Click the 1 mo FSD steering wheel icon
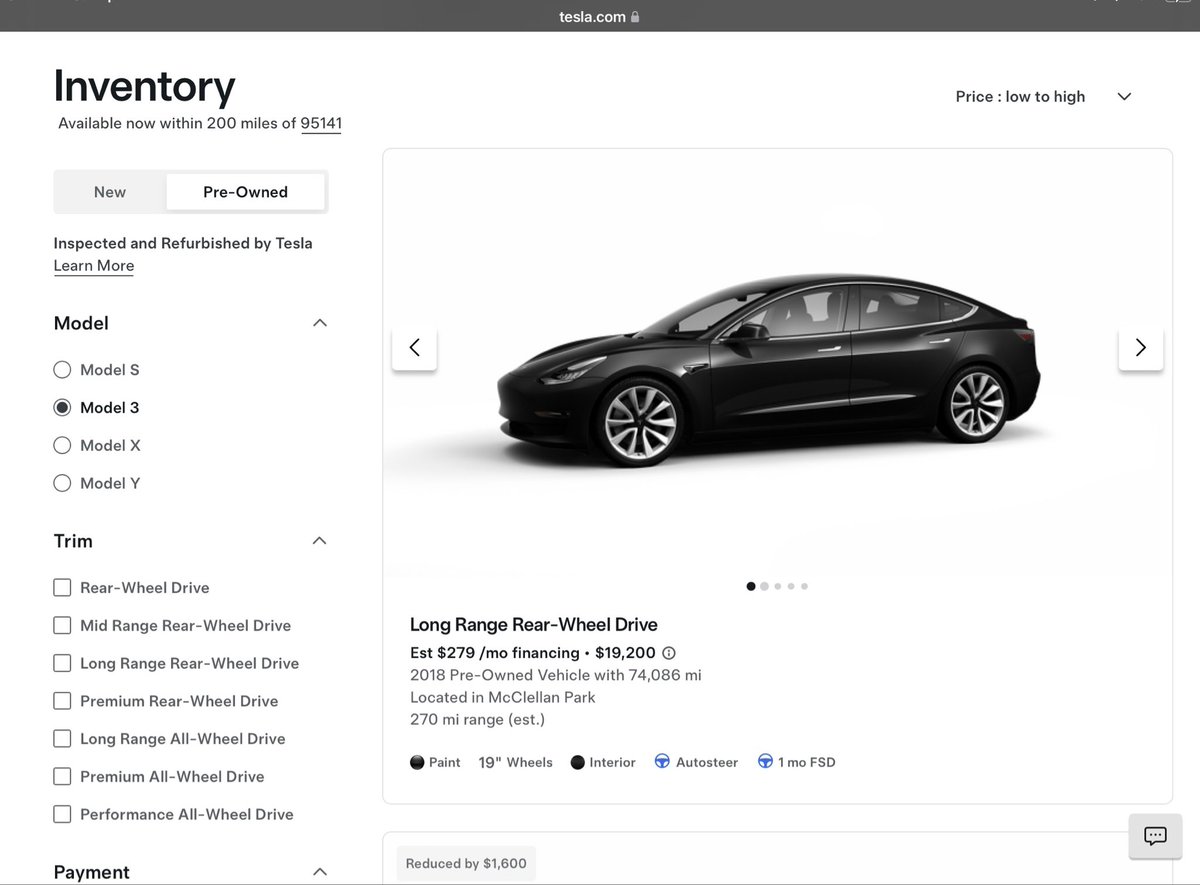The height and width of the screenshot is (885, 1200). 765,762
